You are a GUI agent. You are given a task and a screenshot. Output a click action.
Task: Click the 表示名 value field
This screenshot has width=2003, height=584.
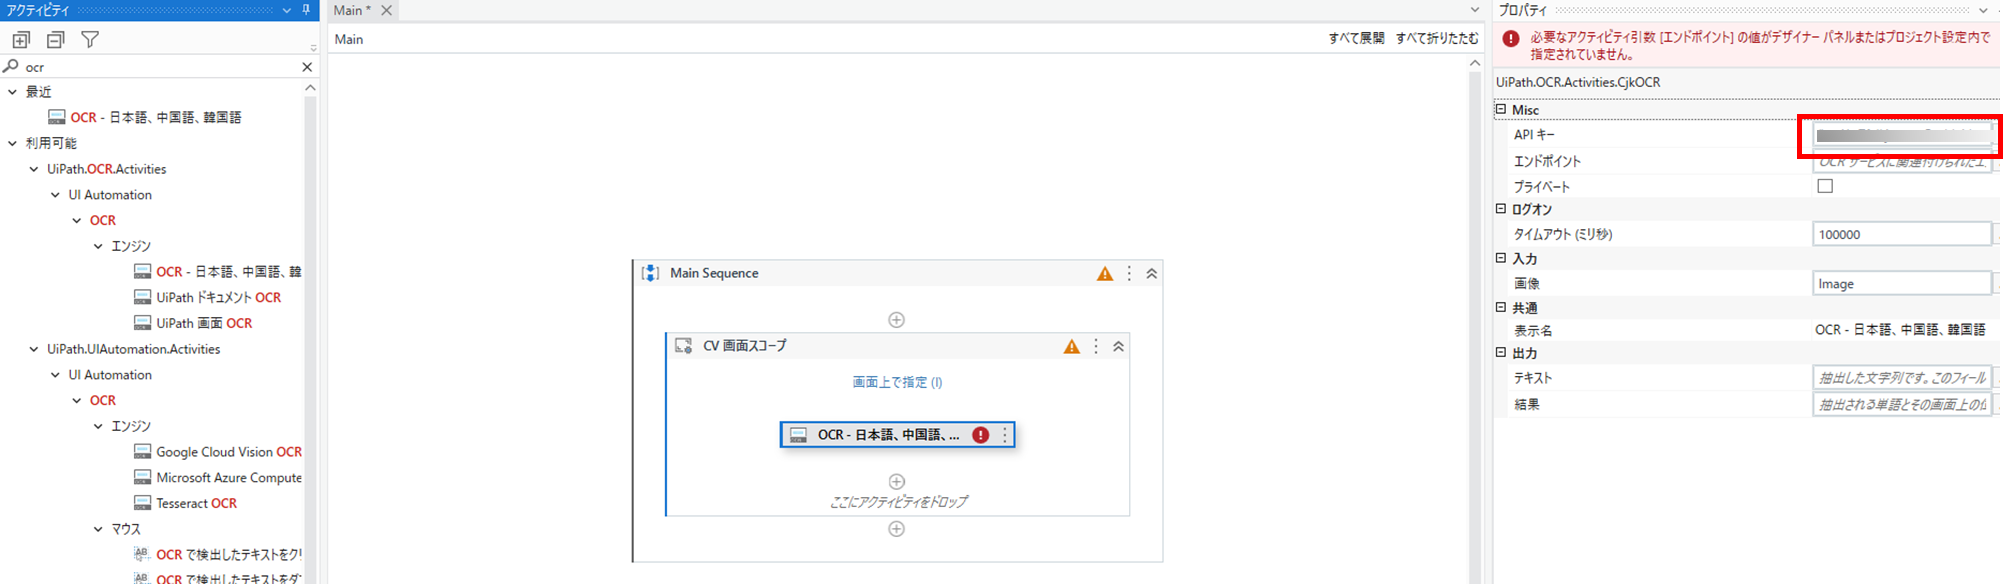point(1902,330)
